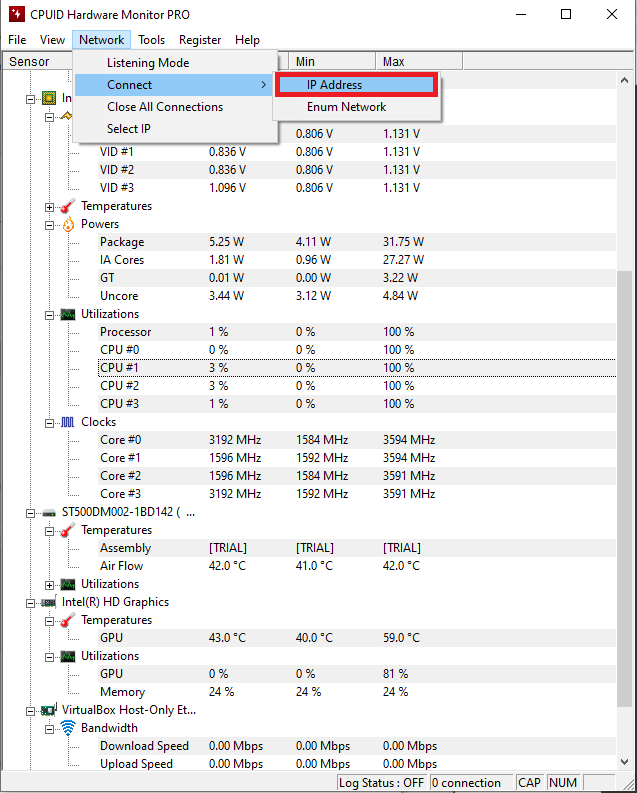Select the Air Flow temperature row
This screenshot has width=637, height=793.
(x=357, y=566)
